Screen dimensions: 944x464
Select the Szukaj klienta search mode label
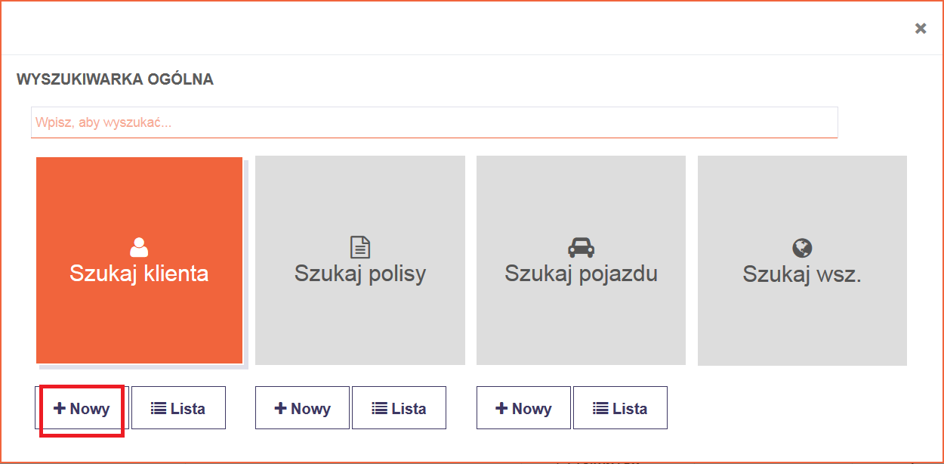click(x=139, y=273)
